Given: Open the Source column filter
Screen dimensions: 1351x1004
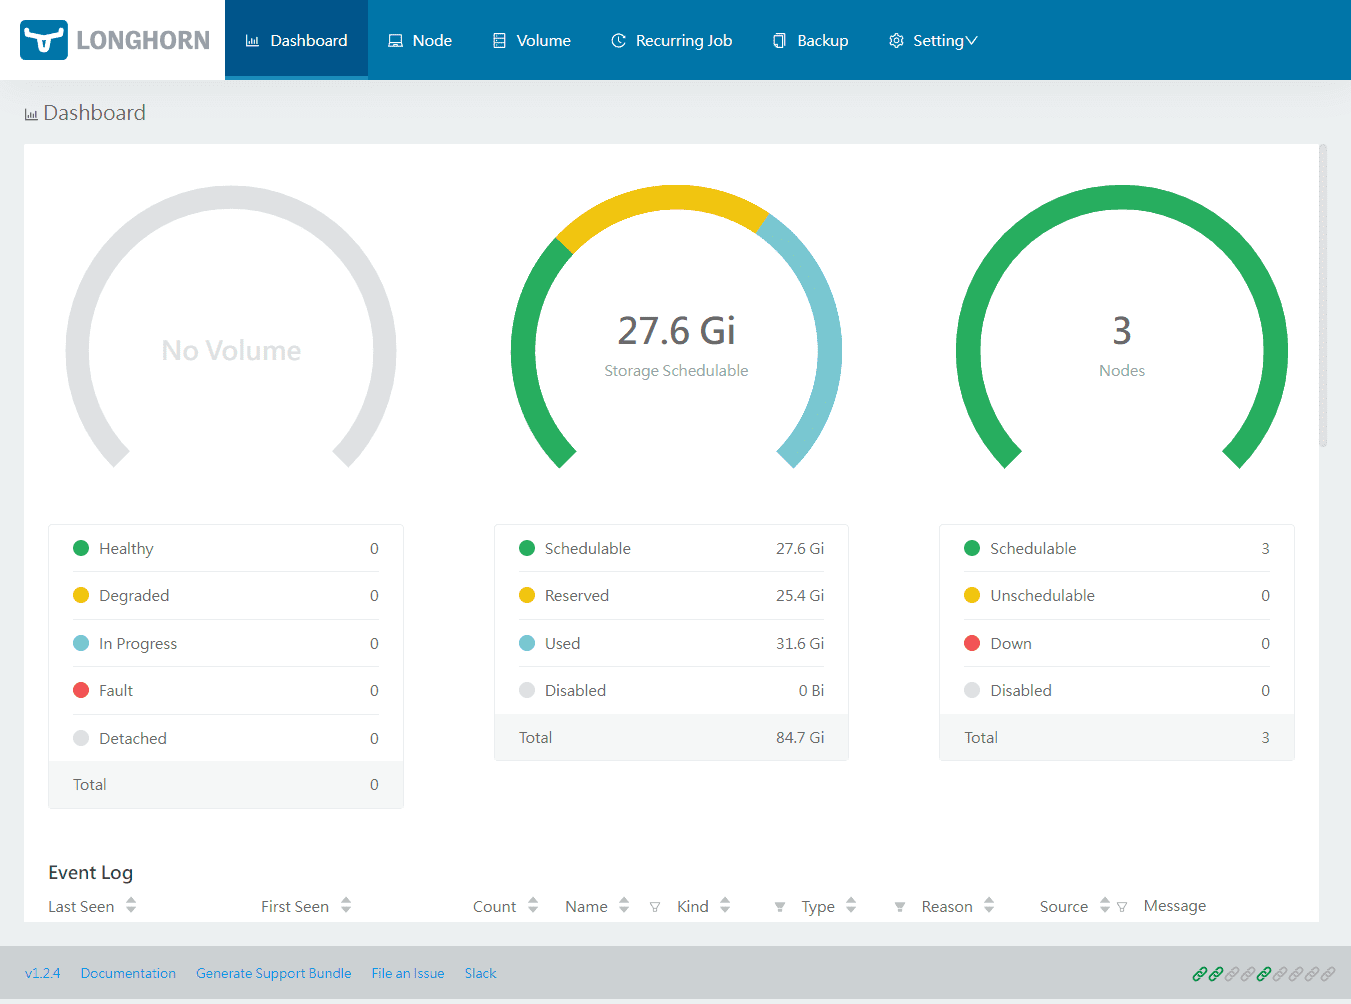Looking at the screenshot, I should pos(1122,907).
